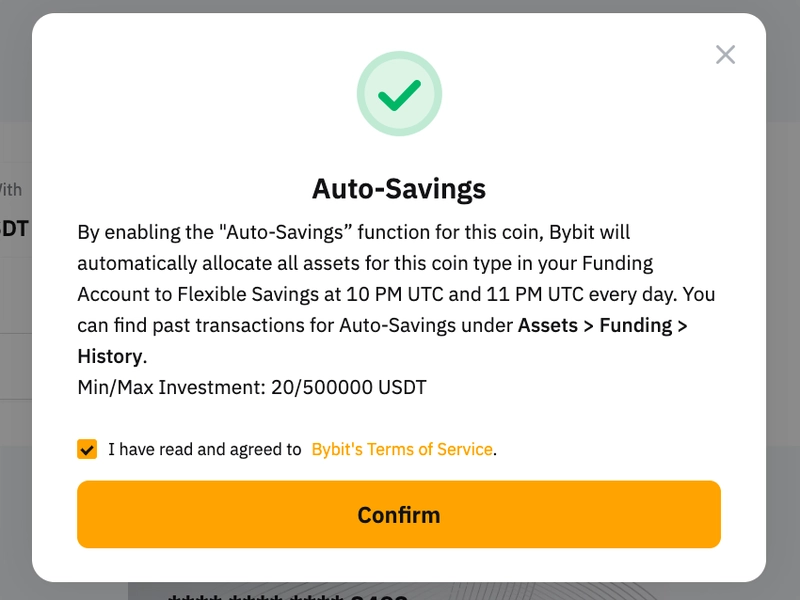Viewport: 800px width, 600px height.
Task: Click the partially hidden "ith" text behind dialog
Action: coord(11,190)
